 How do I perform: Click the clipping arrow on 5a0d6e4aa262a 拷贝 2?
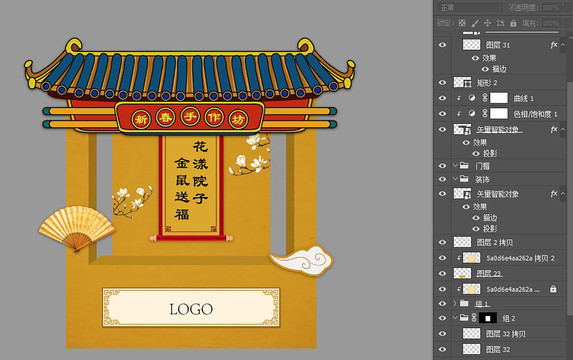[459, 258]
